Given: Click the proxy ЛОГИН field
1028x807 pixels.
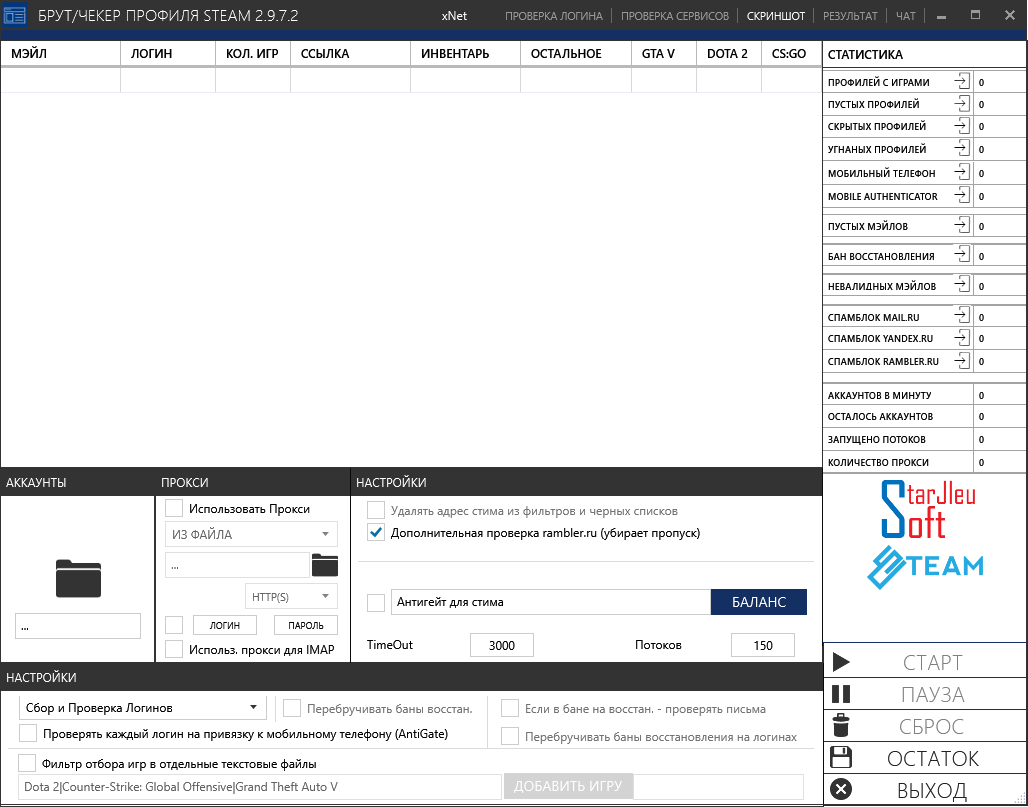Looking at the screenshot, I should pos(225,625).
